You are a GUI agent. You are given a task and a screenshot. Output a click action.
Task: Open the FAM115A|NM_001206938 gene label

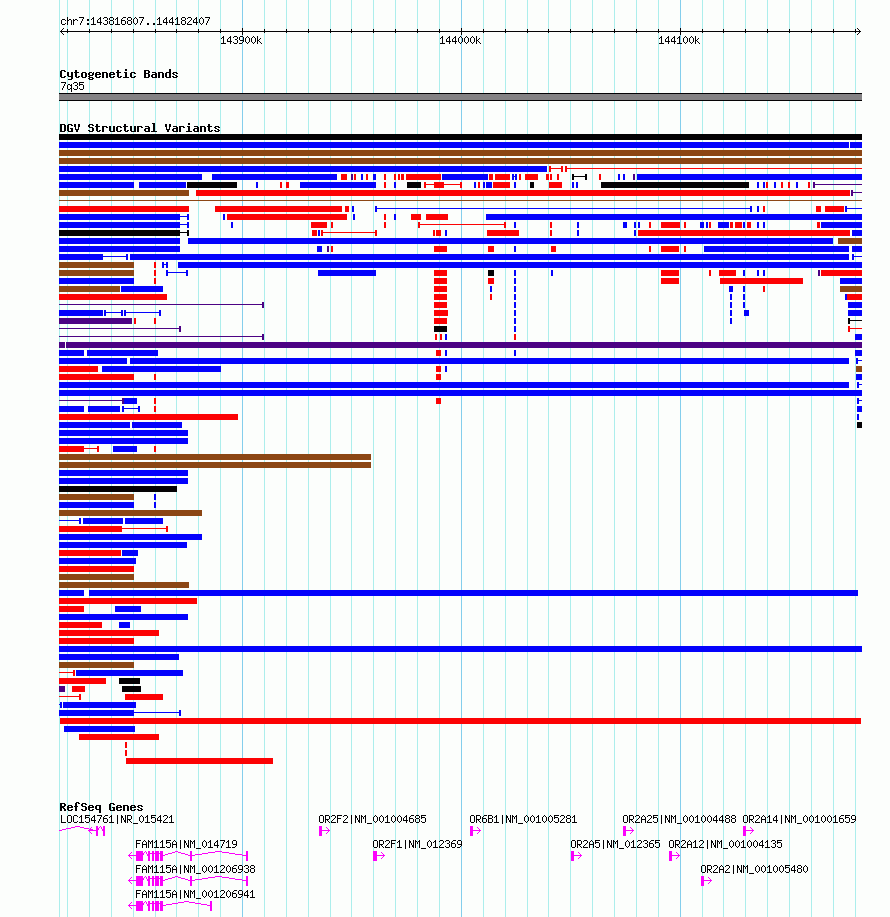[x=195, y=870]
